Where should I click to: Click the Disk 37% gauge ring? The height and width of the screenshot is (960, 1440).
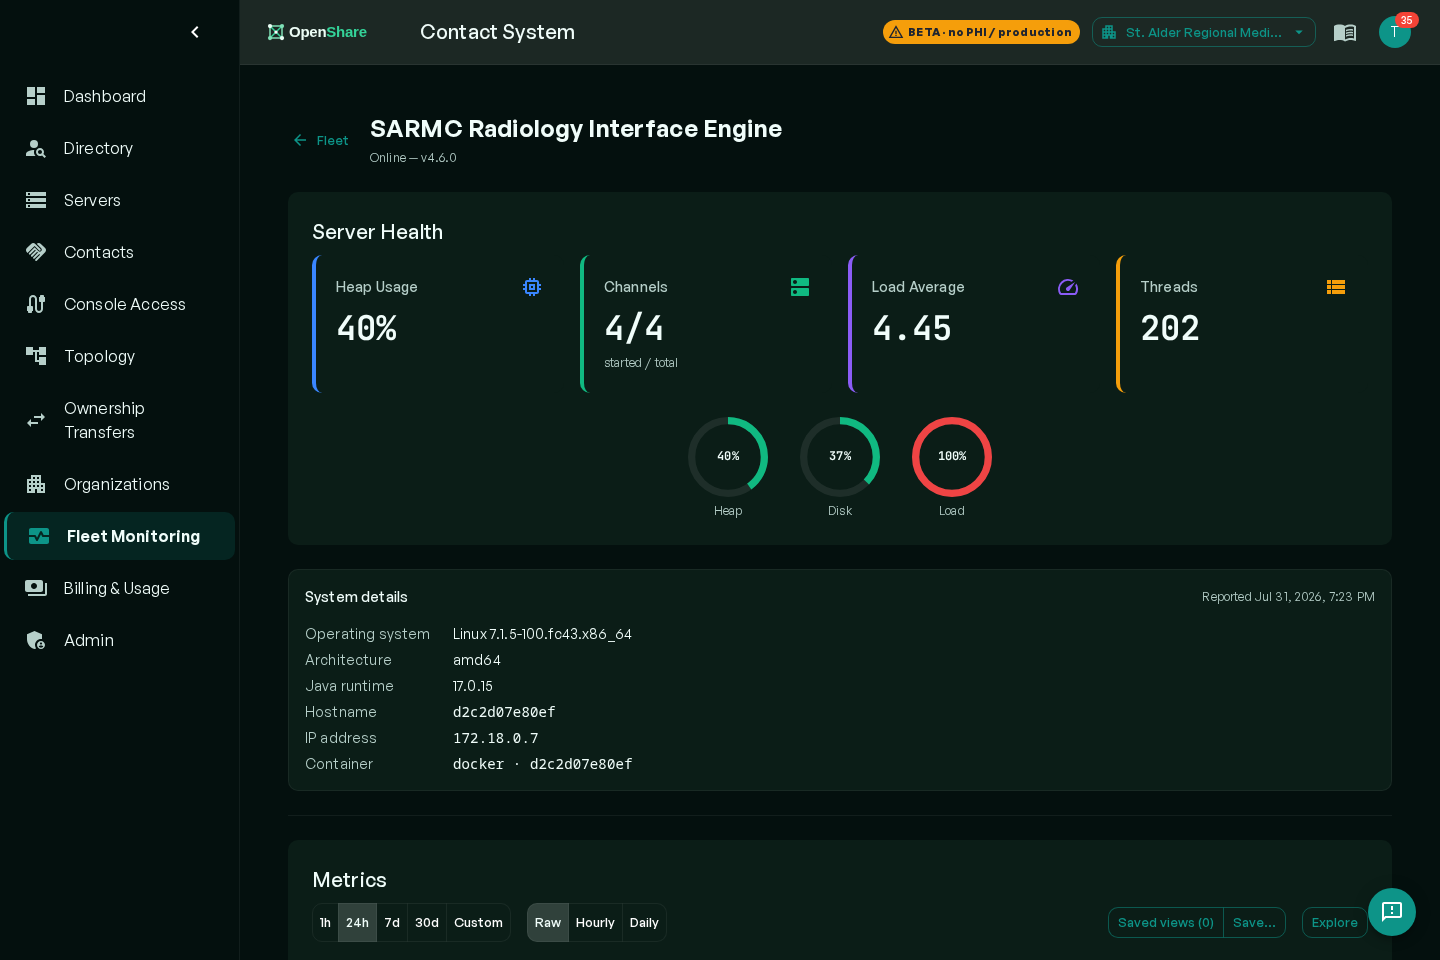[840, 457]
